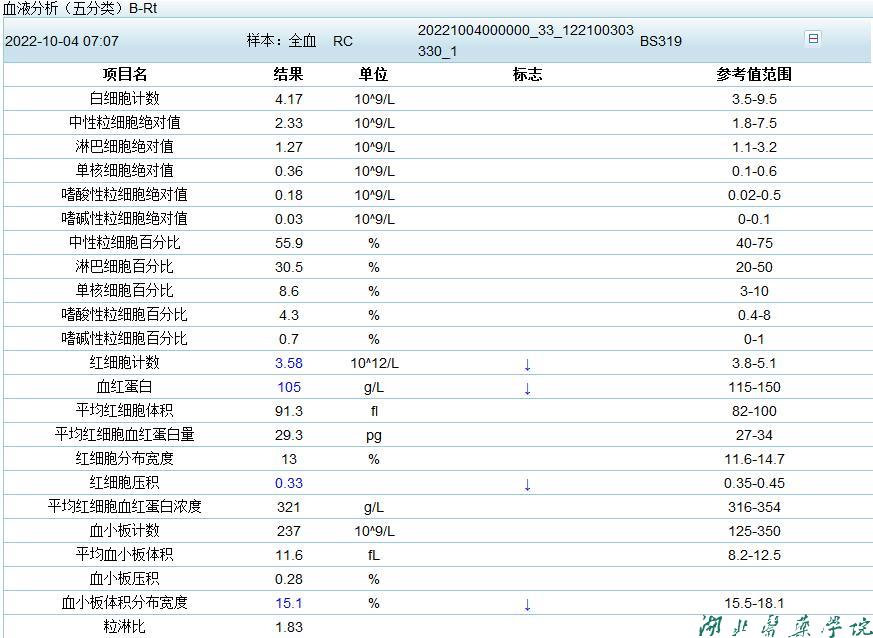873x638 pixels.
Task: Click the down arrow flag for 血小板体积分布宽度
Action: 527,604
